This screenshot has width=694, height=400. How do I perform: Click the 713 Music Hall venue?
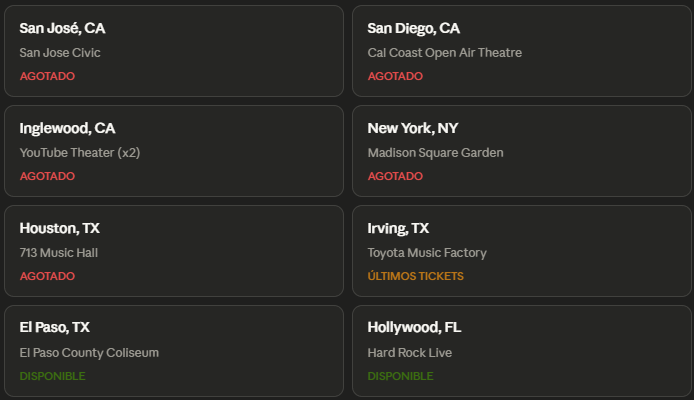[x=58, y=253]
